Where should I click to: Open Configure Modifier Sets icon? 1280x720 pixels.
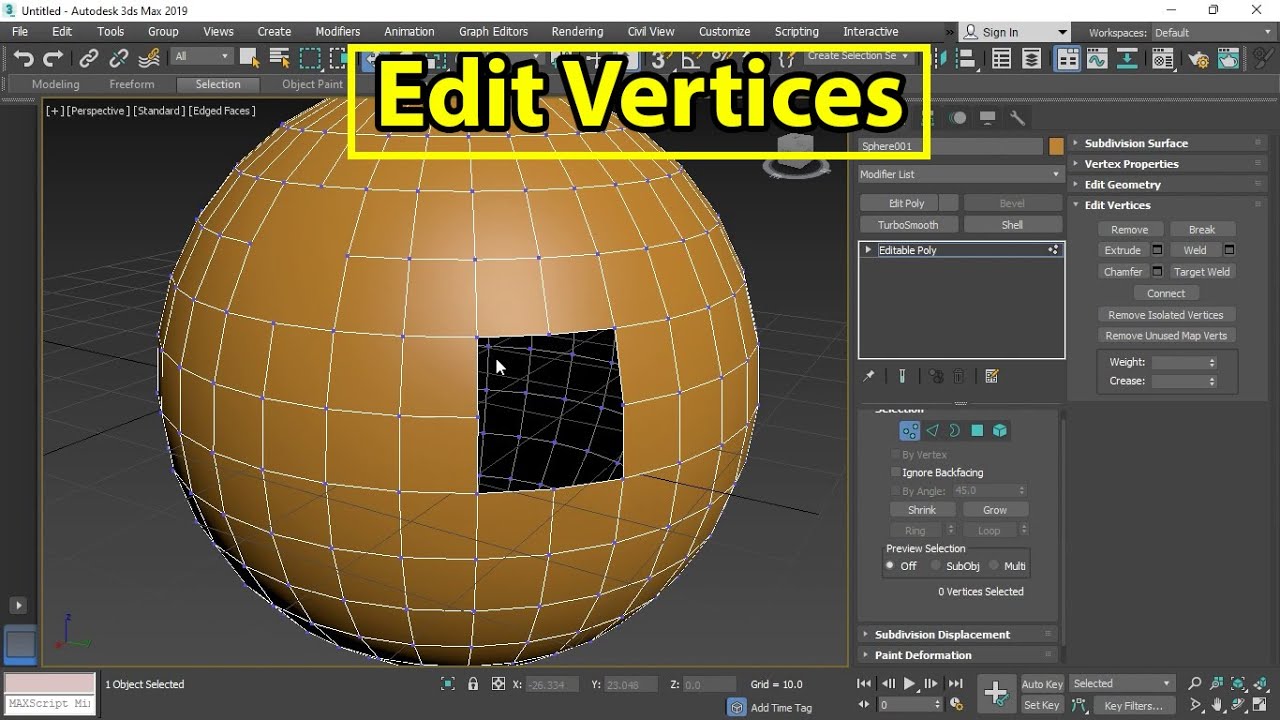992,376
